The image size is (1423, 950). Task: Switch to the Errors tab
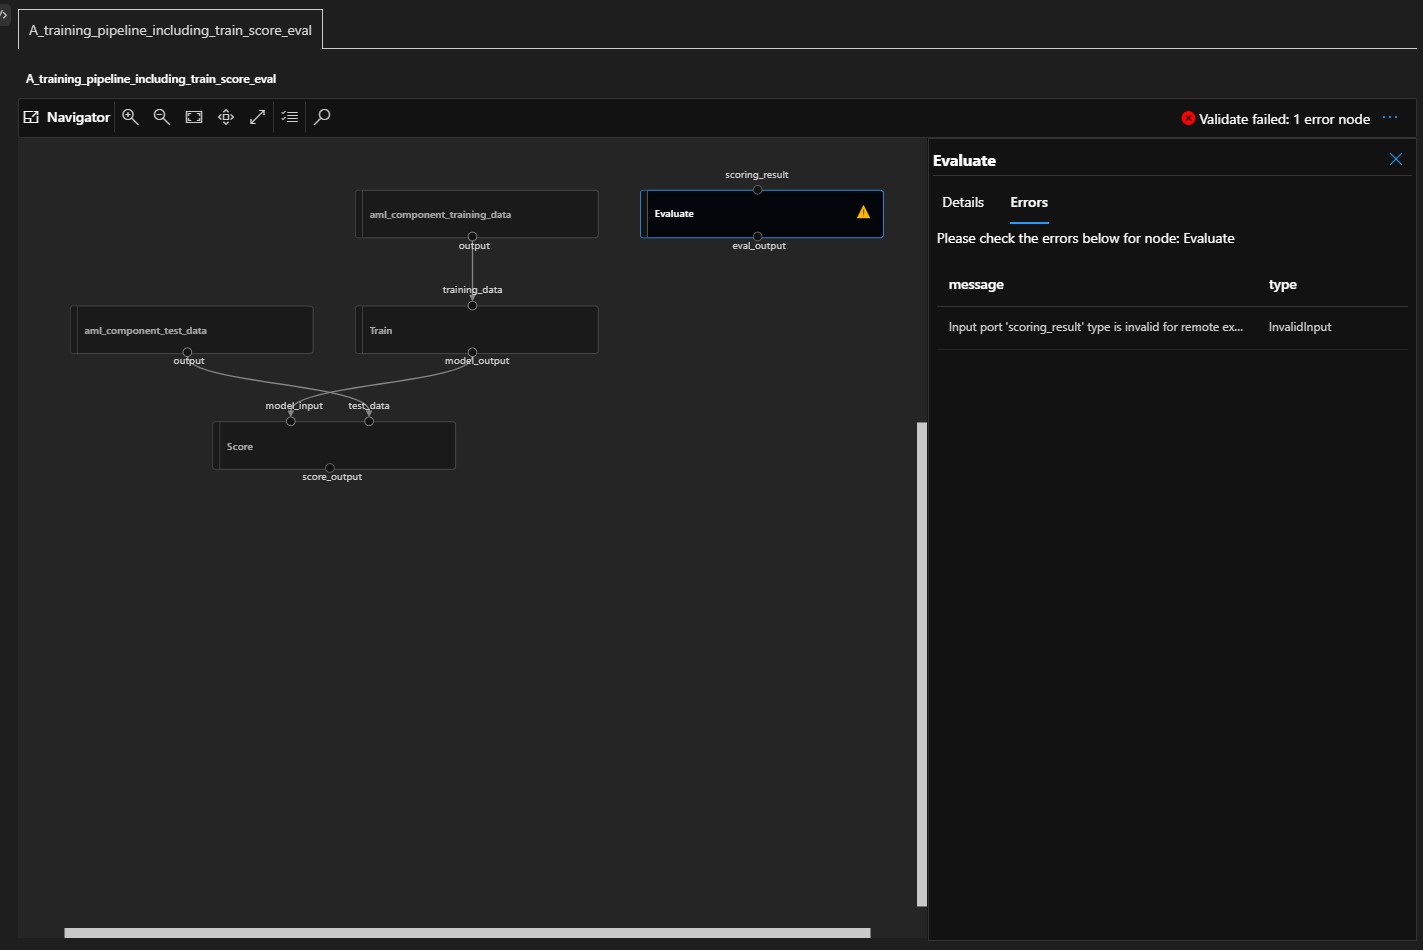click(1029, 202)
